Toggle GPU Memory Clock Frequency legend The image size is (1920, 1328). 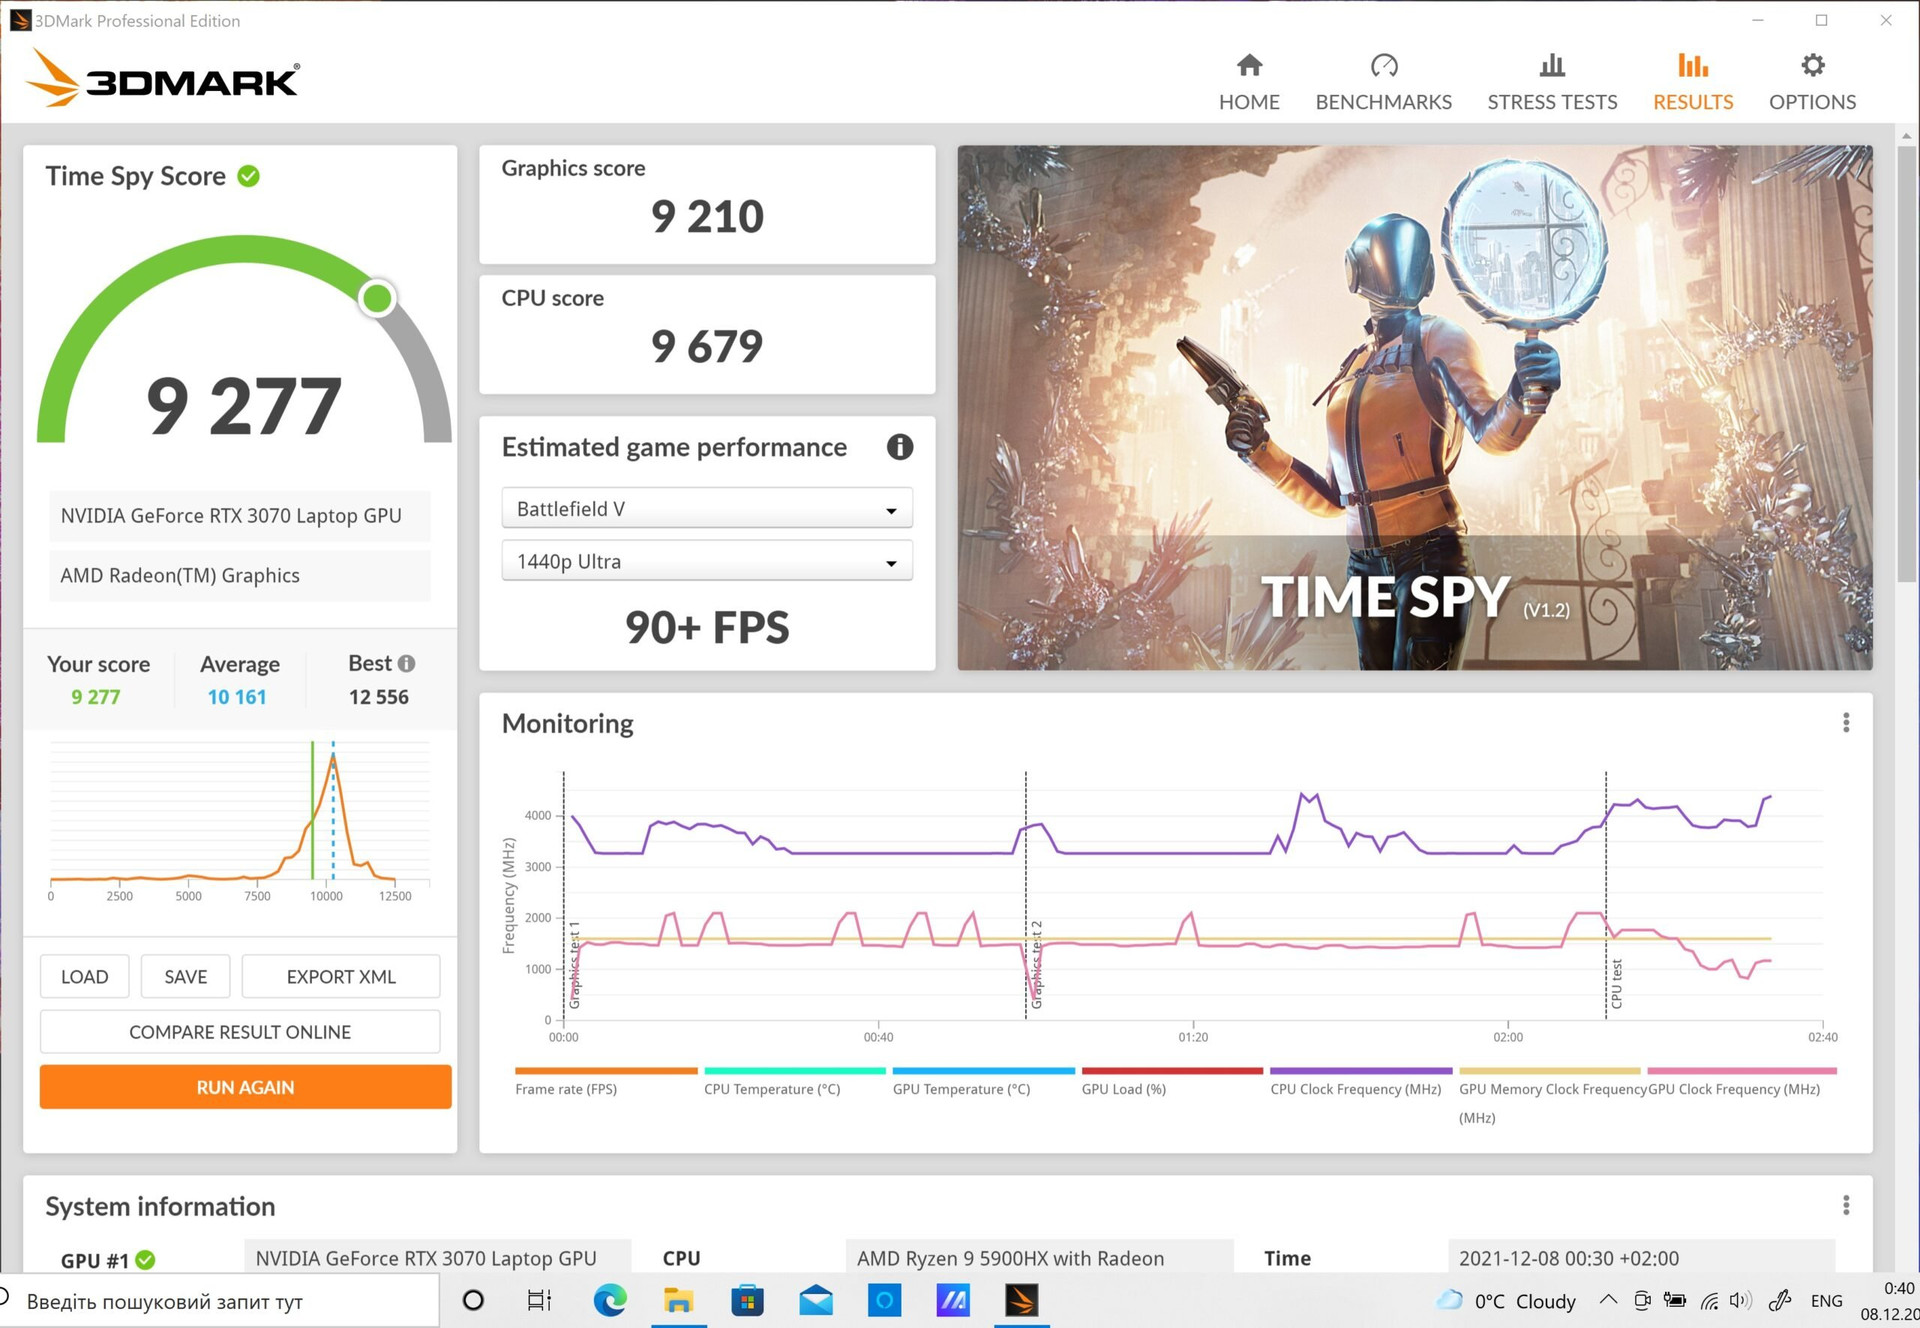coord(1550,1096)
